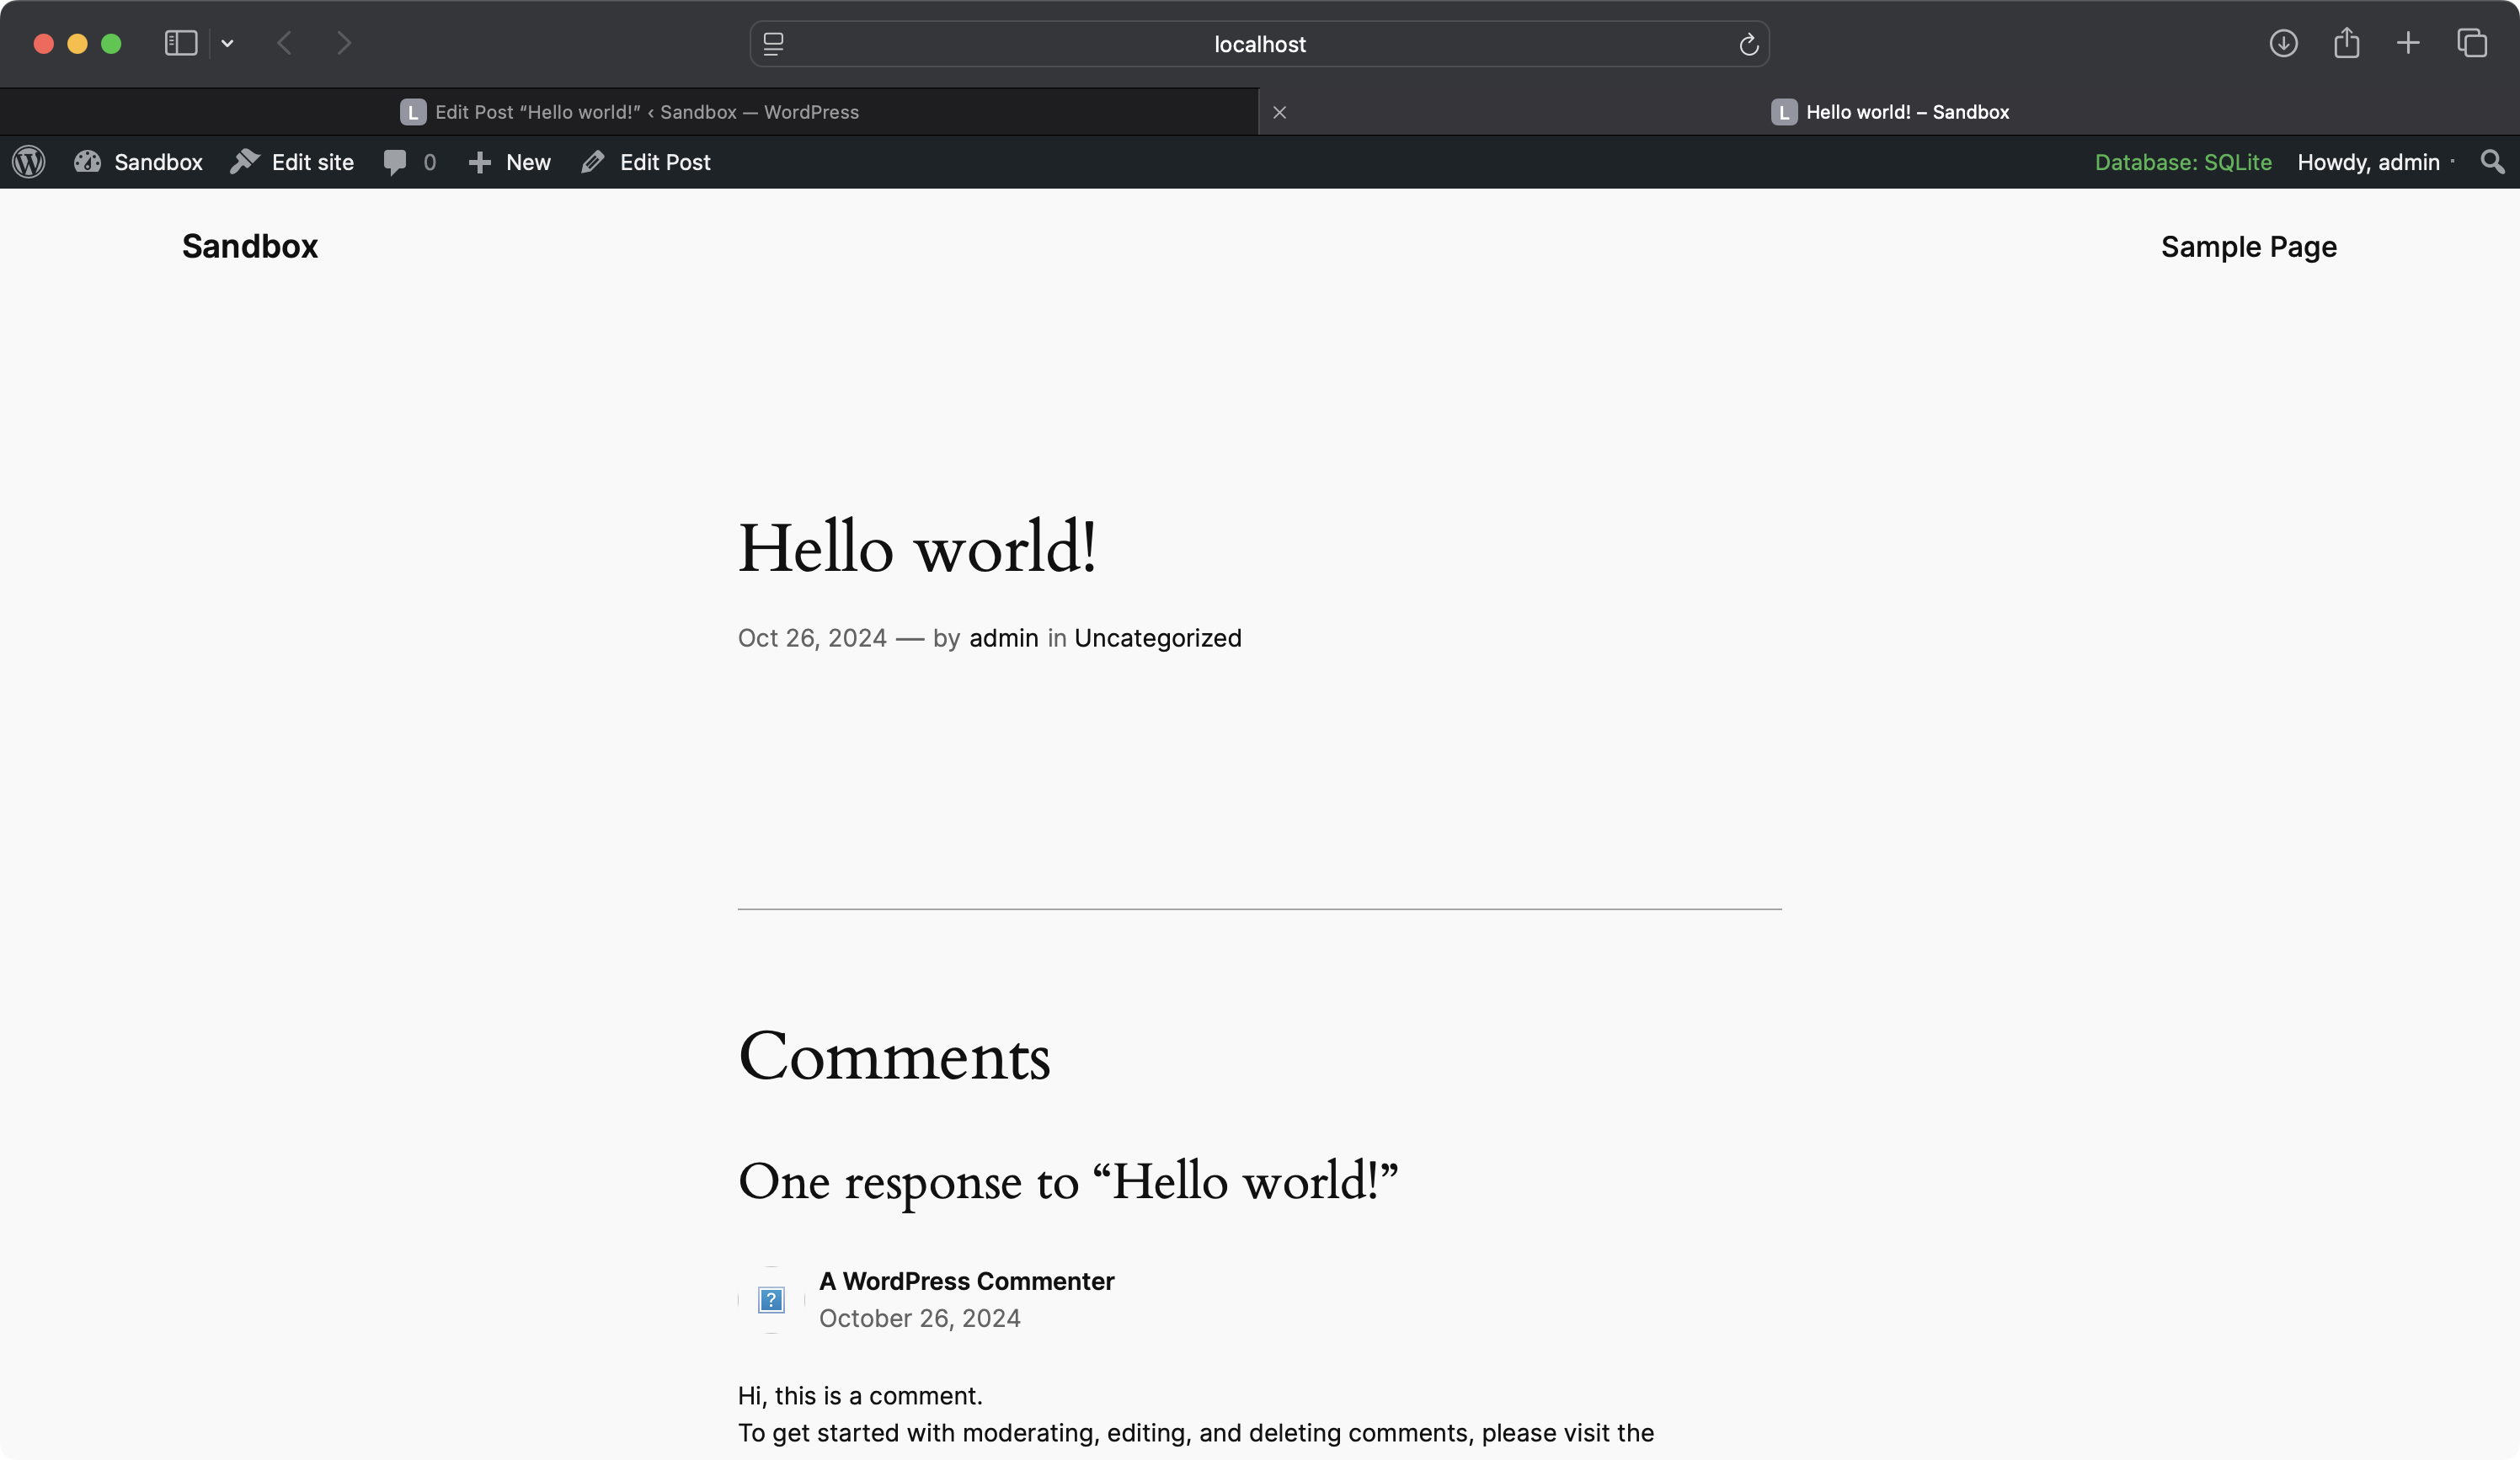Reload the page with the refresh icon
The image size is (2520, 1460).
click(1748, 44)
